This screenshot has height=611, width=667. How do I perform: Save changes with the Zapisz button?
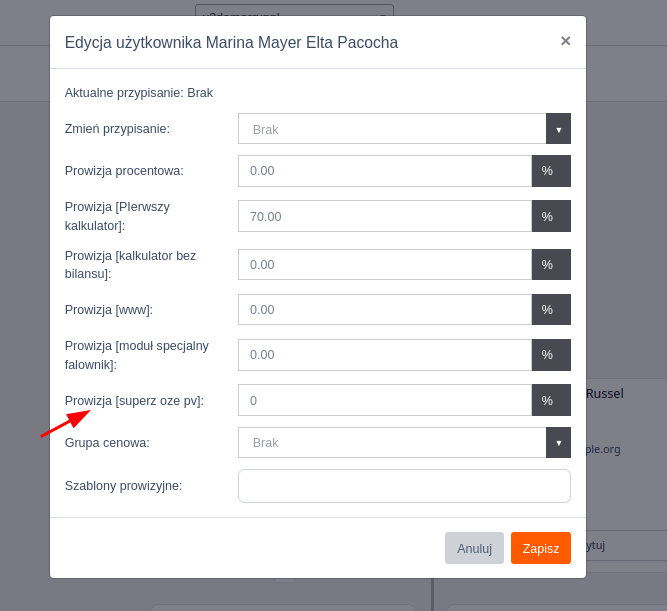pyautogui.click(x=541, y=548)
